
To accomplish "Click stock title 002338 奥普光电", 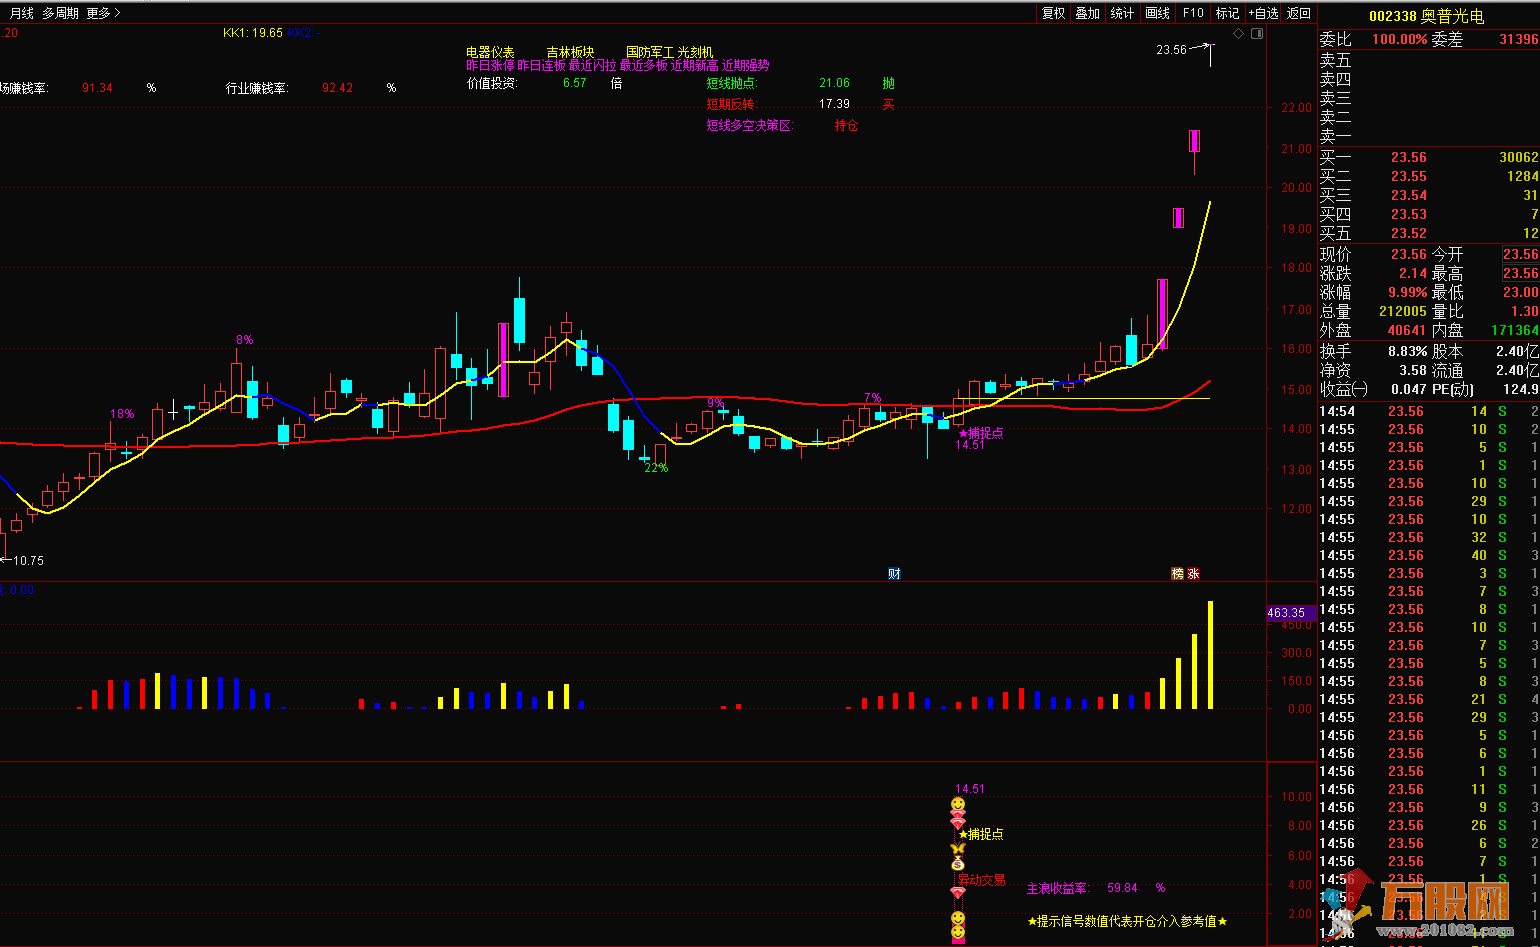I will tap(1427, 16).
